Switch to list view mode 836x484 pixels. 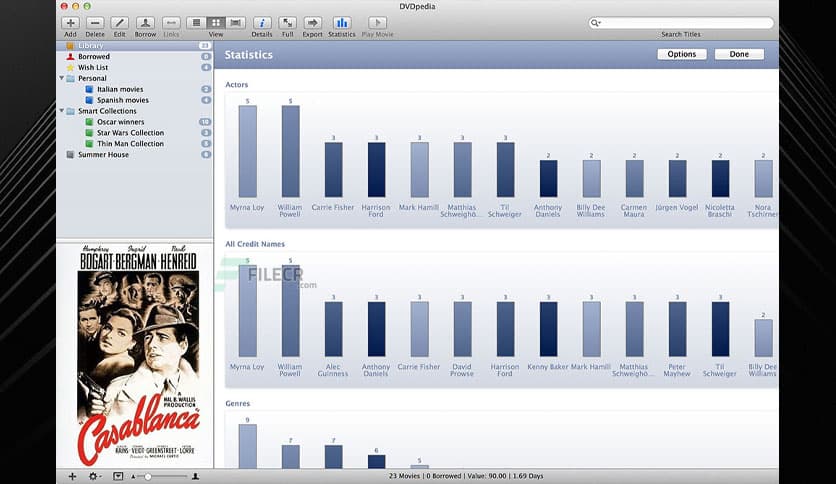pos(196,22)
